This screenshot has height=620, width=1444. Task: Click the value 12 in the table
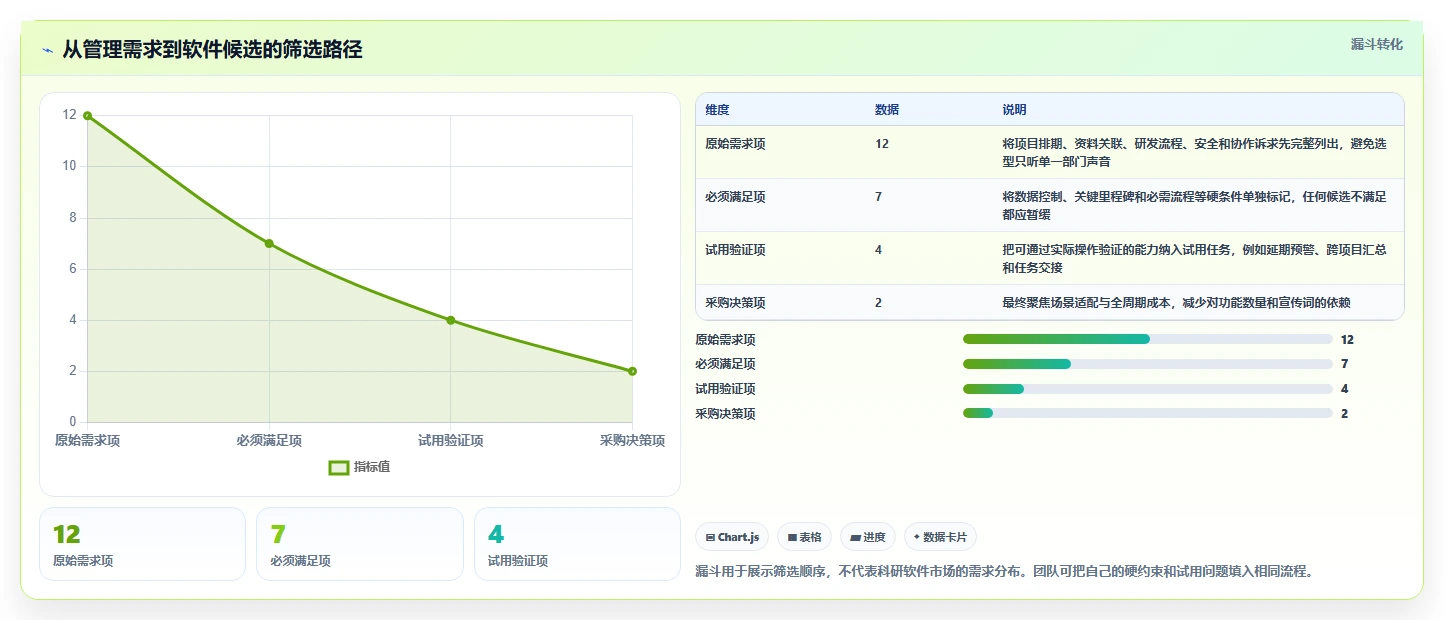click(882, 144)
